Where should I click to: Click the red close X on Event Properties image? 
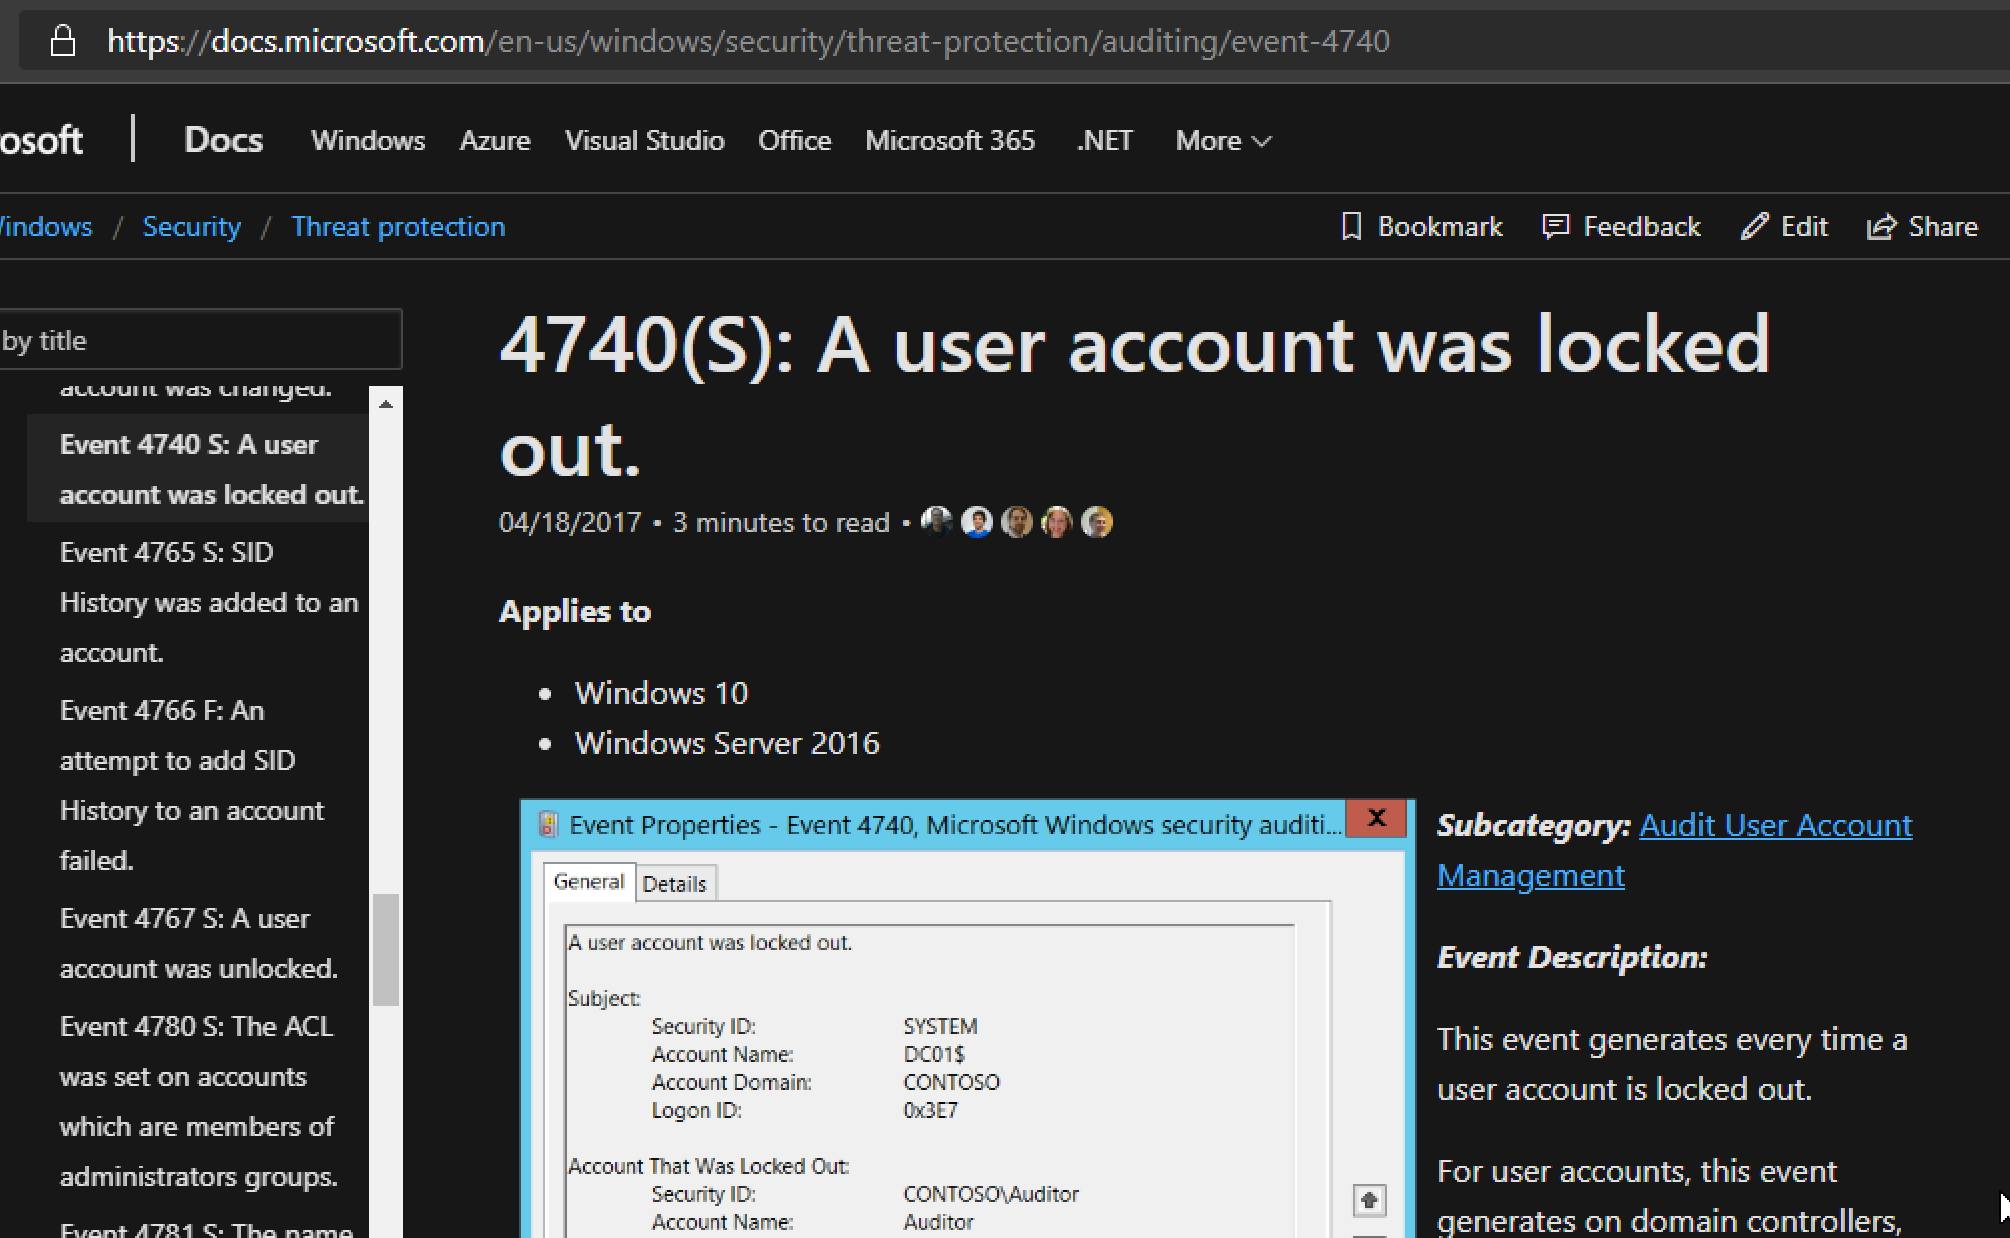1376,819
